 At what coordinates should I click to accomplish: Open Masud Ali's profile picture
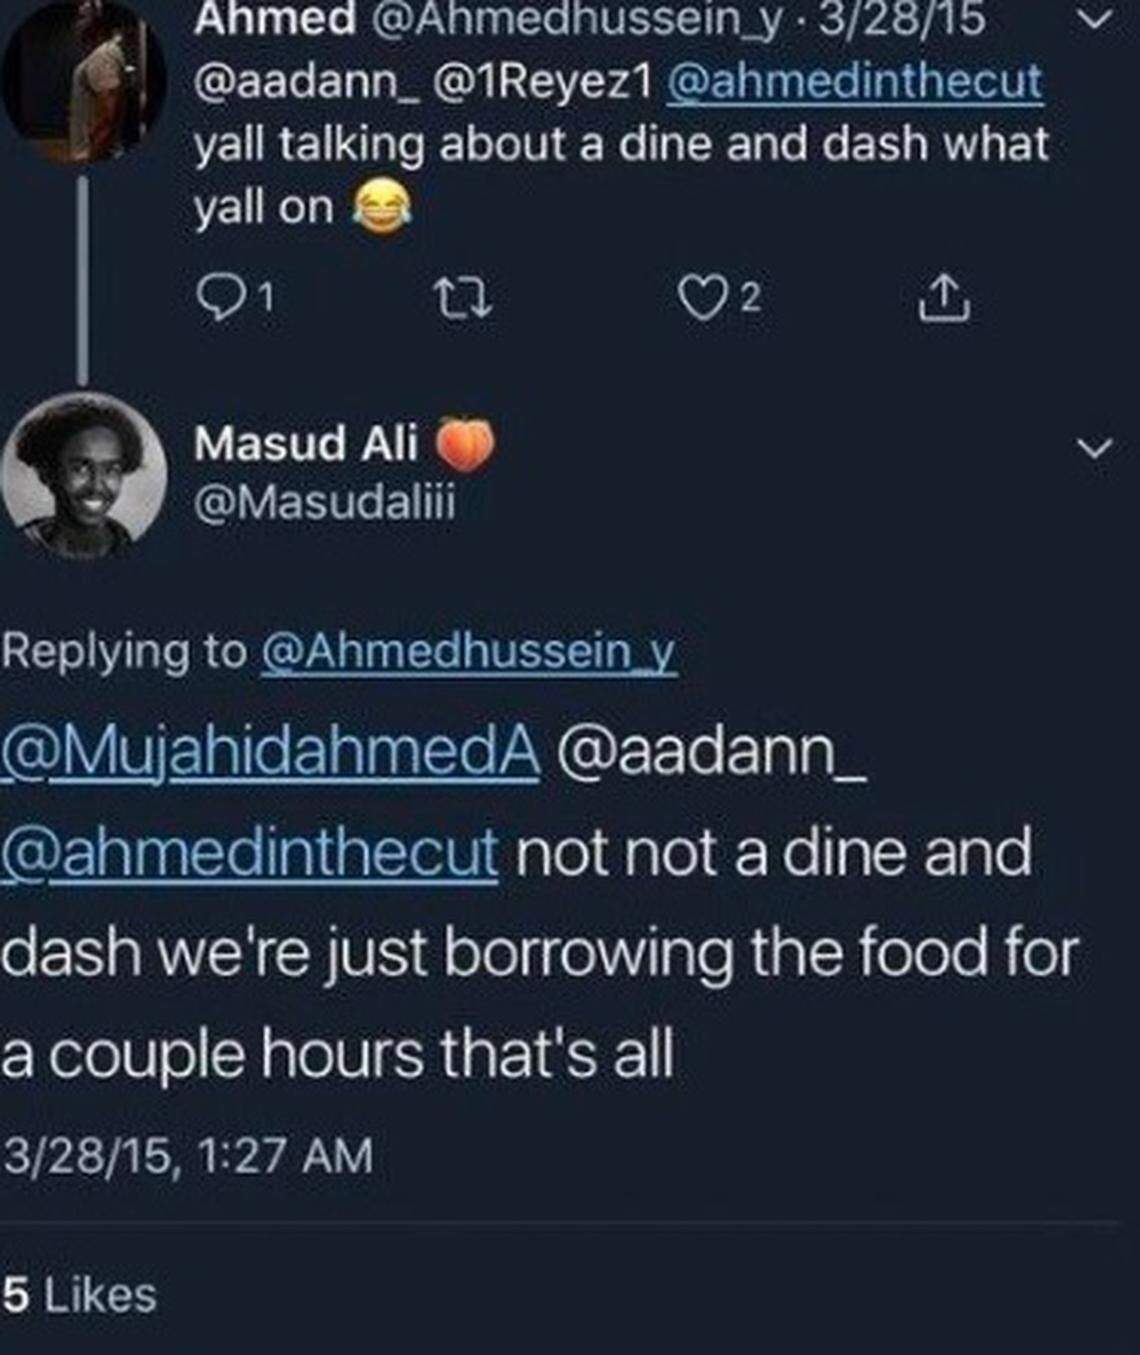pos(82,474)
